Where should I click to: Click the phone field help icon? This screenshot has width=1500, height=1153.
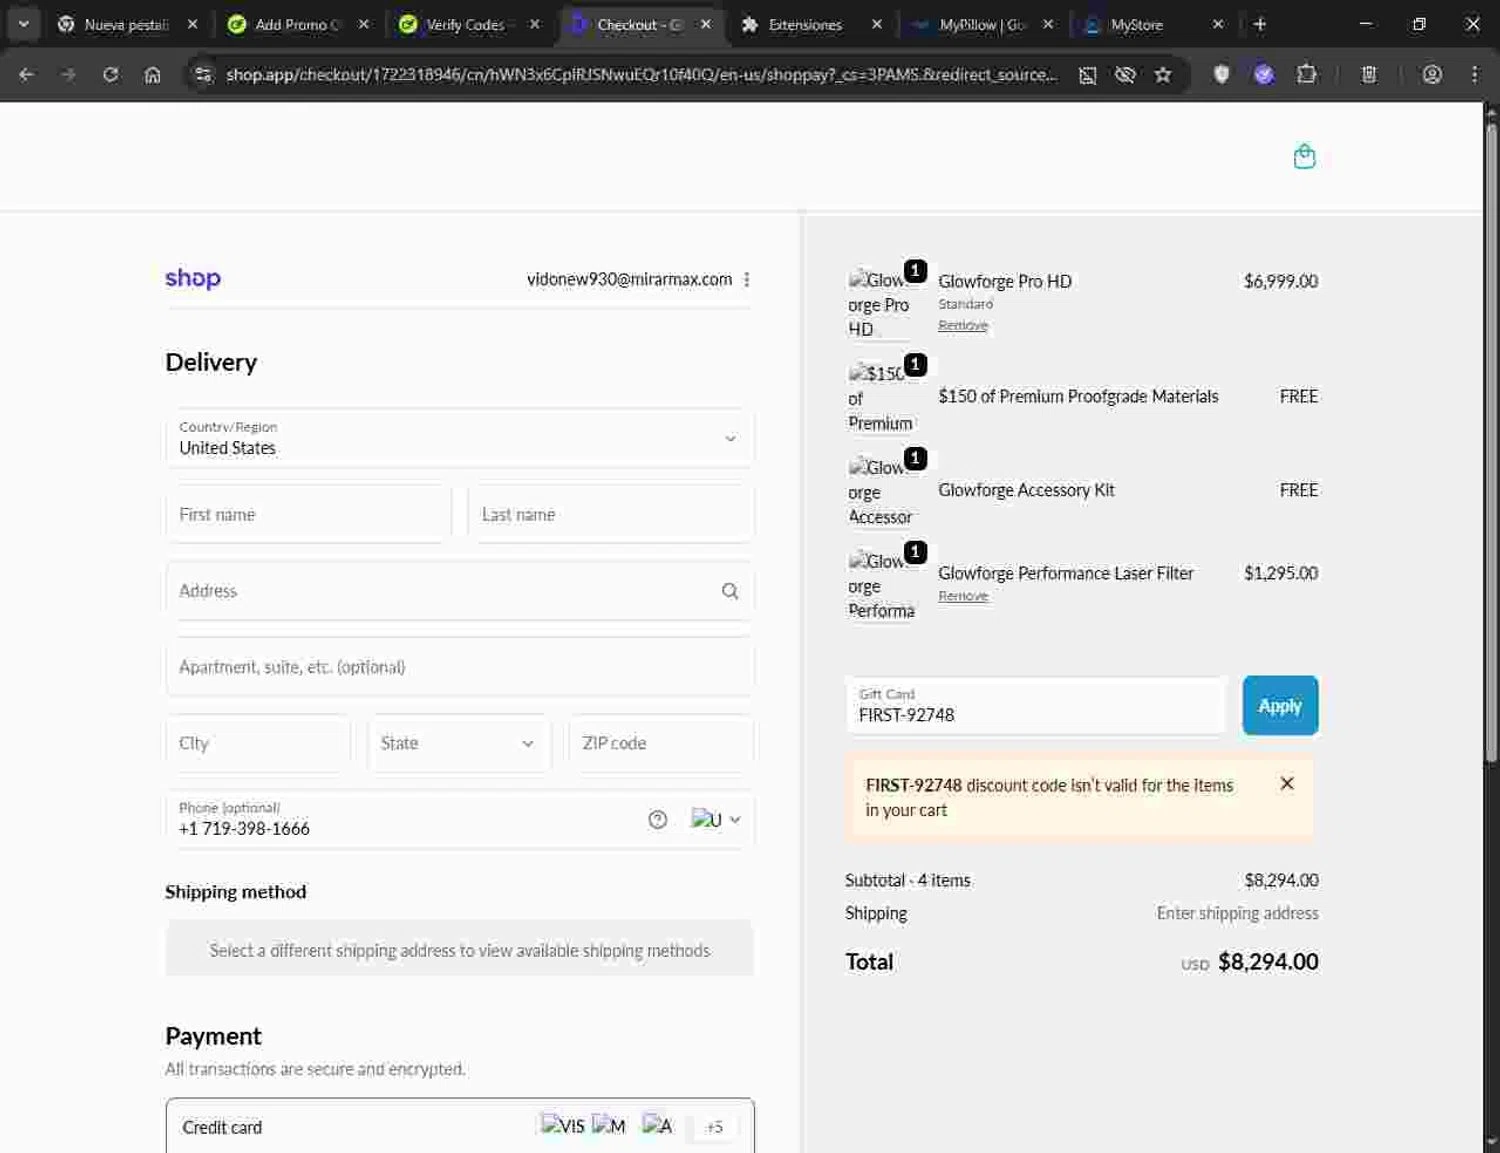click(657, 820)
